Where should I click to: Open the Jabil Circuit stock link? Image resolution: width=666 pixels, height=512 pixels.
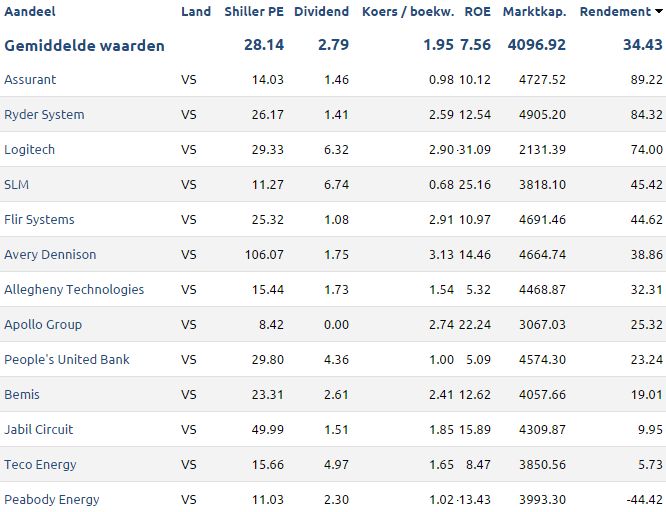point(39,430)
